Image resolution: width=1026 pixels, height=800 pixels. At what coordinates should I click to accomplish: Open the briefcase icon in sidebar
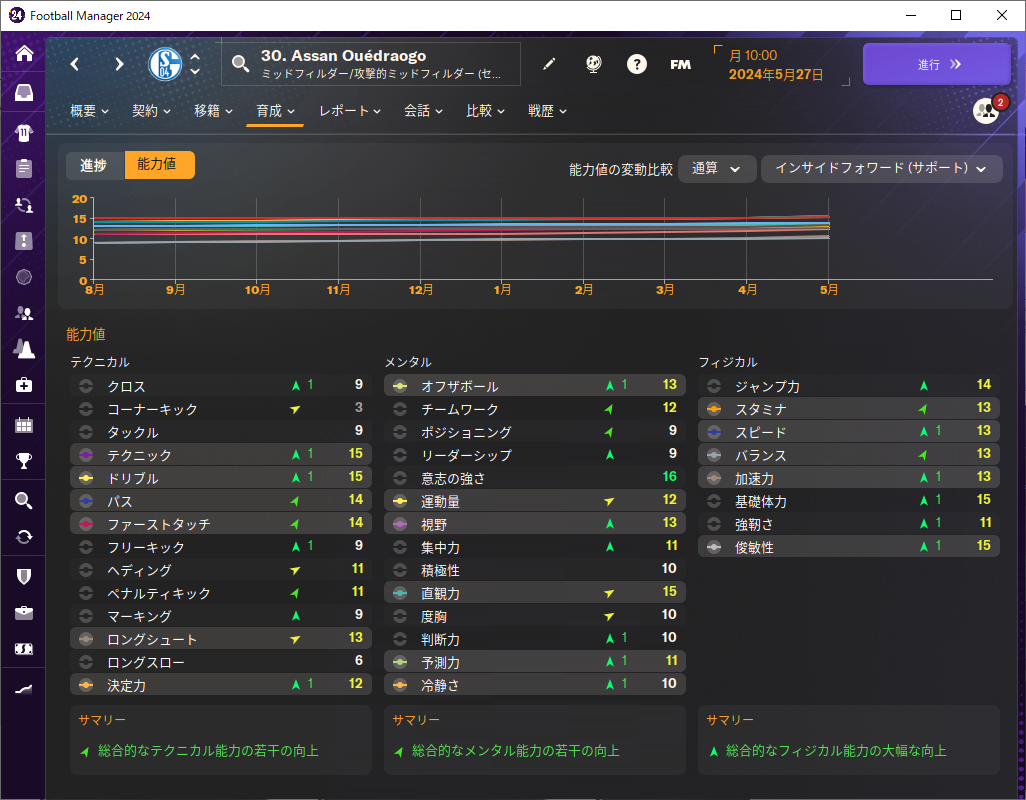coord(24,613)
